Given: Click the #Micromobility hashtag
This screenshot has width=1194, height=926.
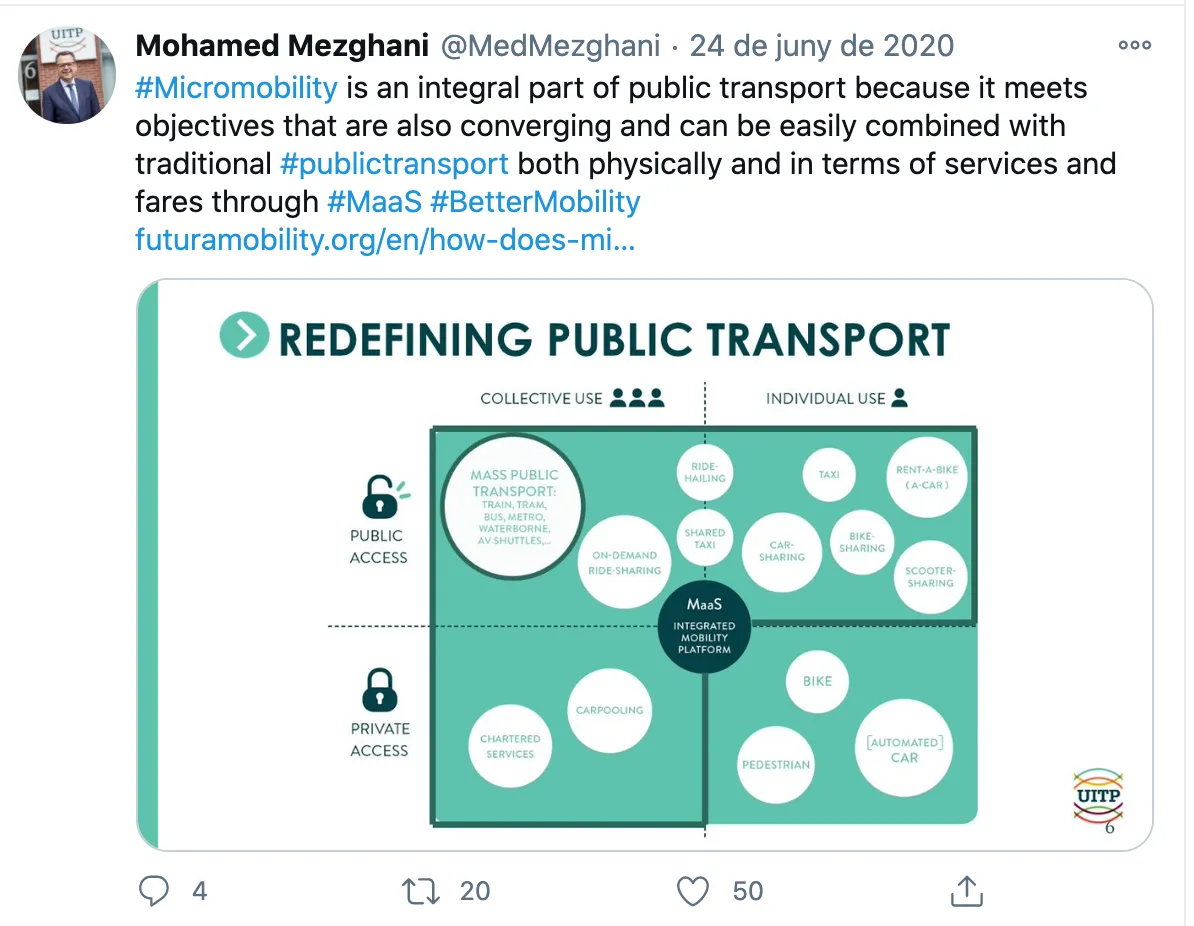Looking at the screenshot, I should pyautogui.click(x=236, y=87).
